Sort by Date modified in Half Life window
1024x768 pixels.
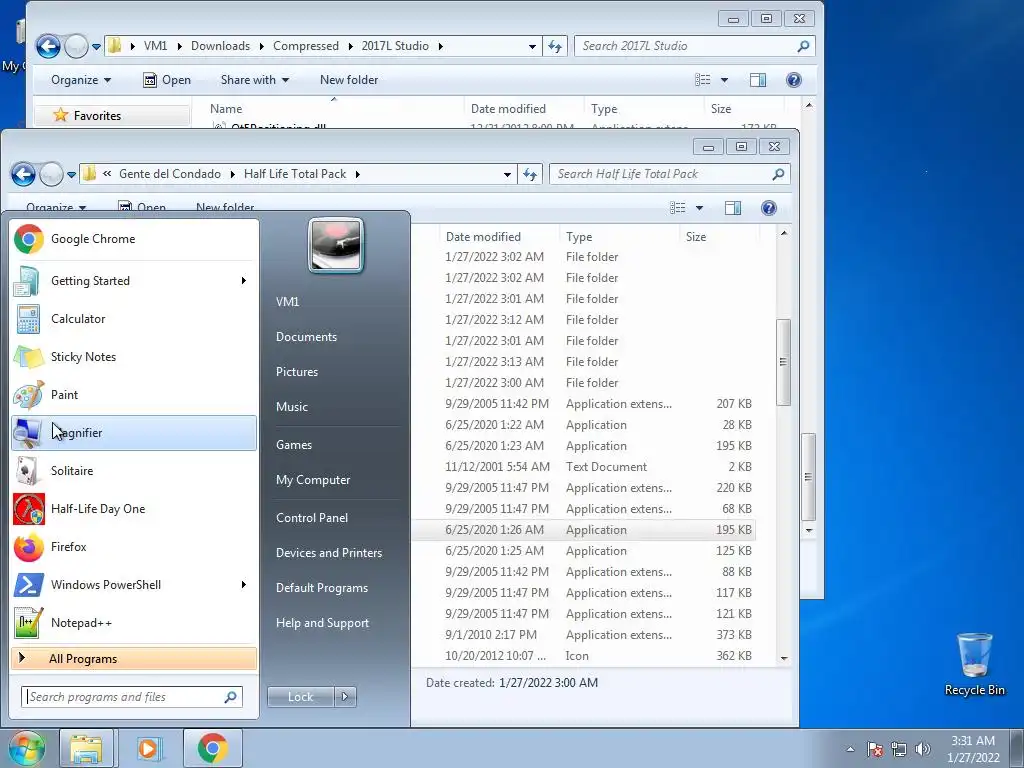tap(483, 236)
